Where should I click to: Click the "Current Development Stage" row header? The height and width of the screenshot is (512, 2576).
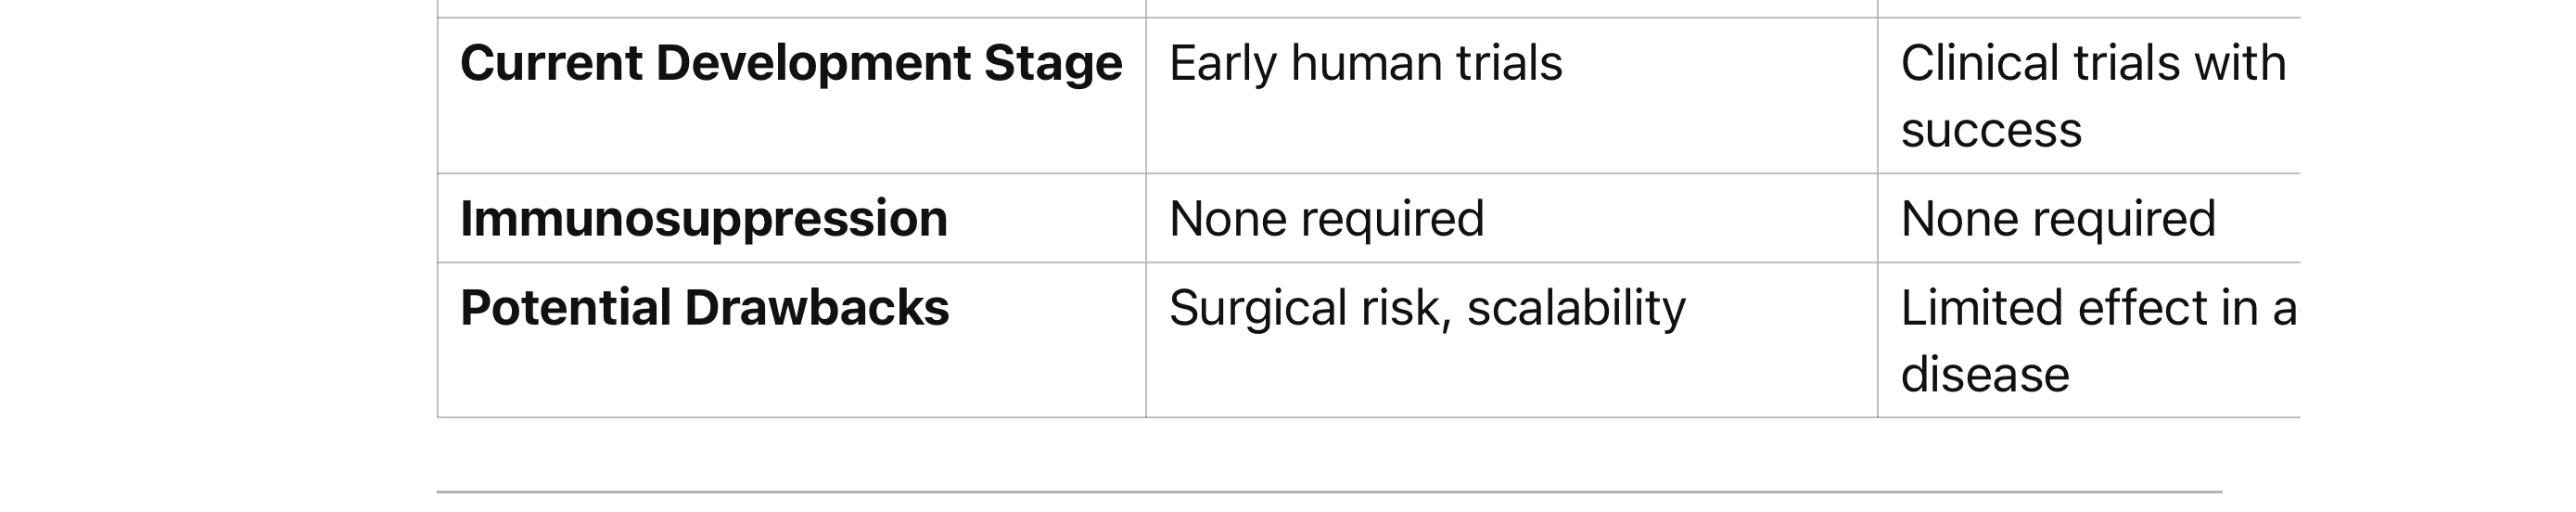[x=790, y=64]
